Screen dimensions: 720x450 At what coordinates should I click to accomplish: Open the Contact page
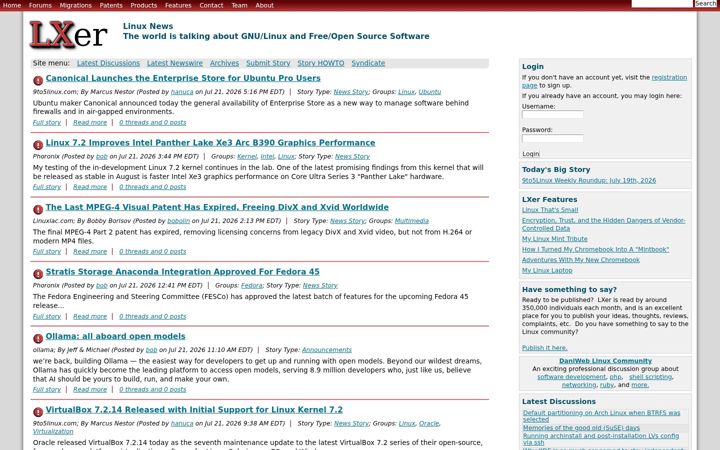tap(211, 5)
